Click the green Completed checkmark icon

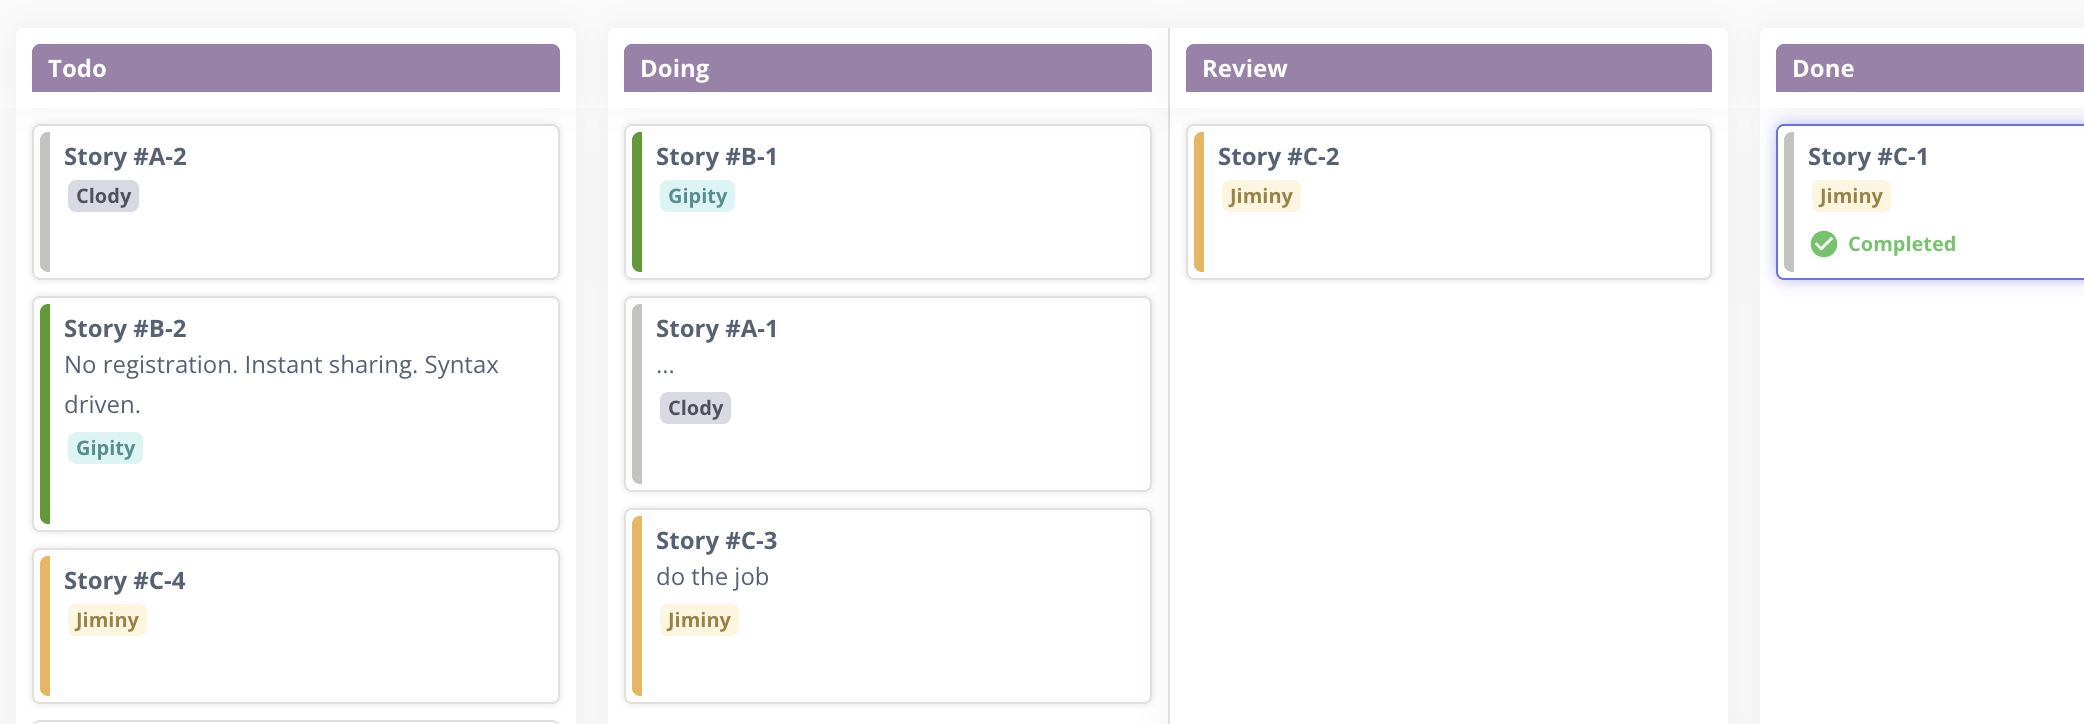(x=1824, y=244)
